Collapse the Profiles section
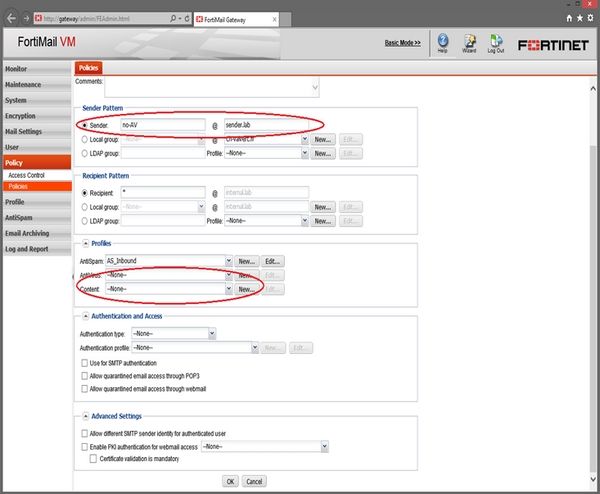The width and height of the screenshot is (600, 494). coord(86,243)
